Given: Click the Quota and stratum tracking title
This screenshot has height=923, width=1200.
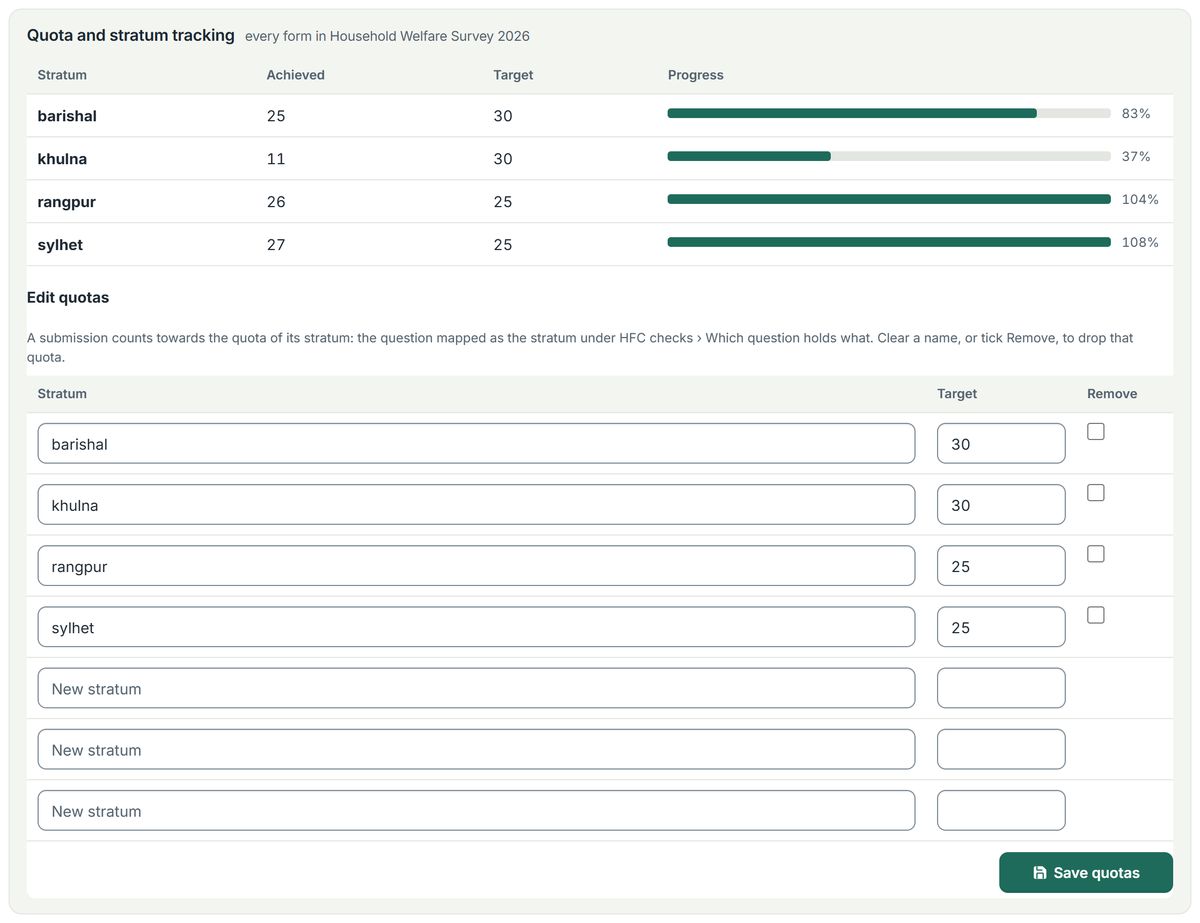Looking at the screenshot, I should (x=131, y=36).
